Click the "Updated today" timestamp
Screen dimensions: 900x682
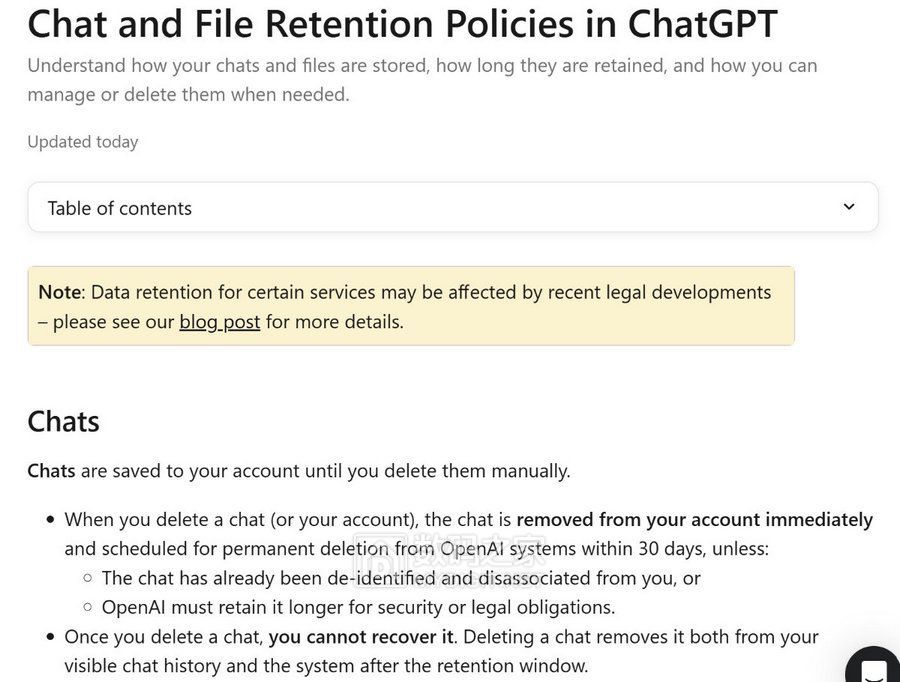click(82, 142)
